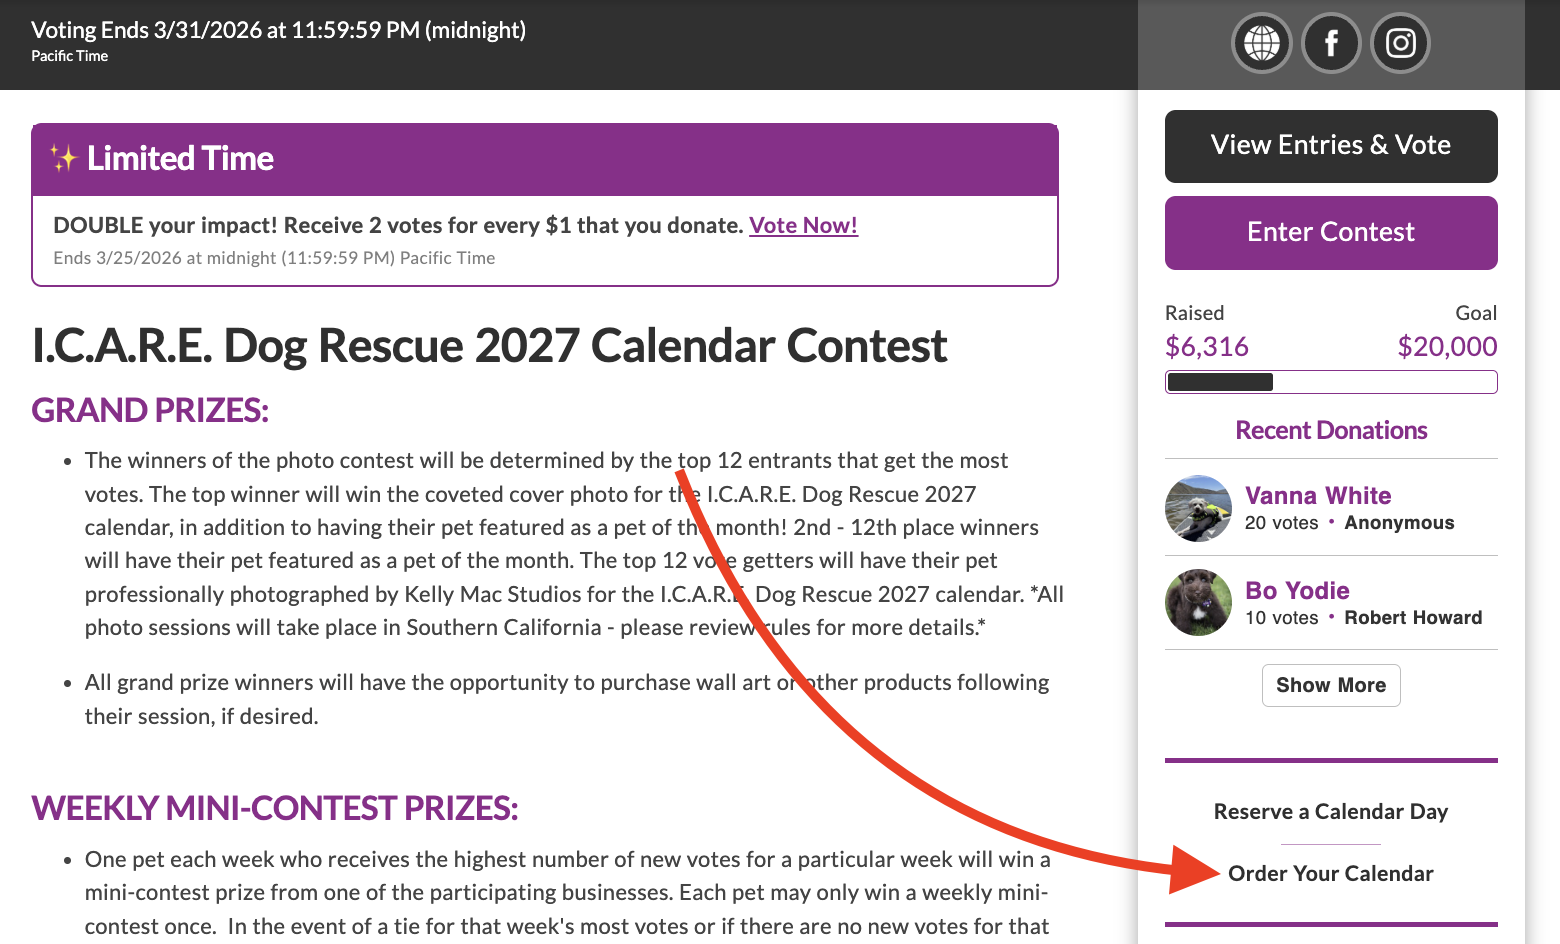
Task: Click the fundraising progress bar
Action: coord(1331,382)
